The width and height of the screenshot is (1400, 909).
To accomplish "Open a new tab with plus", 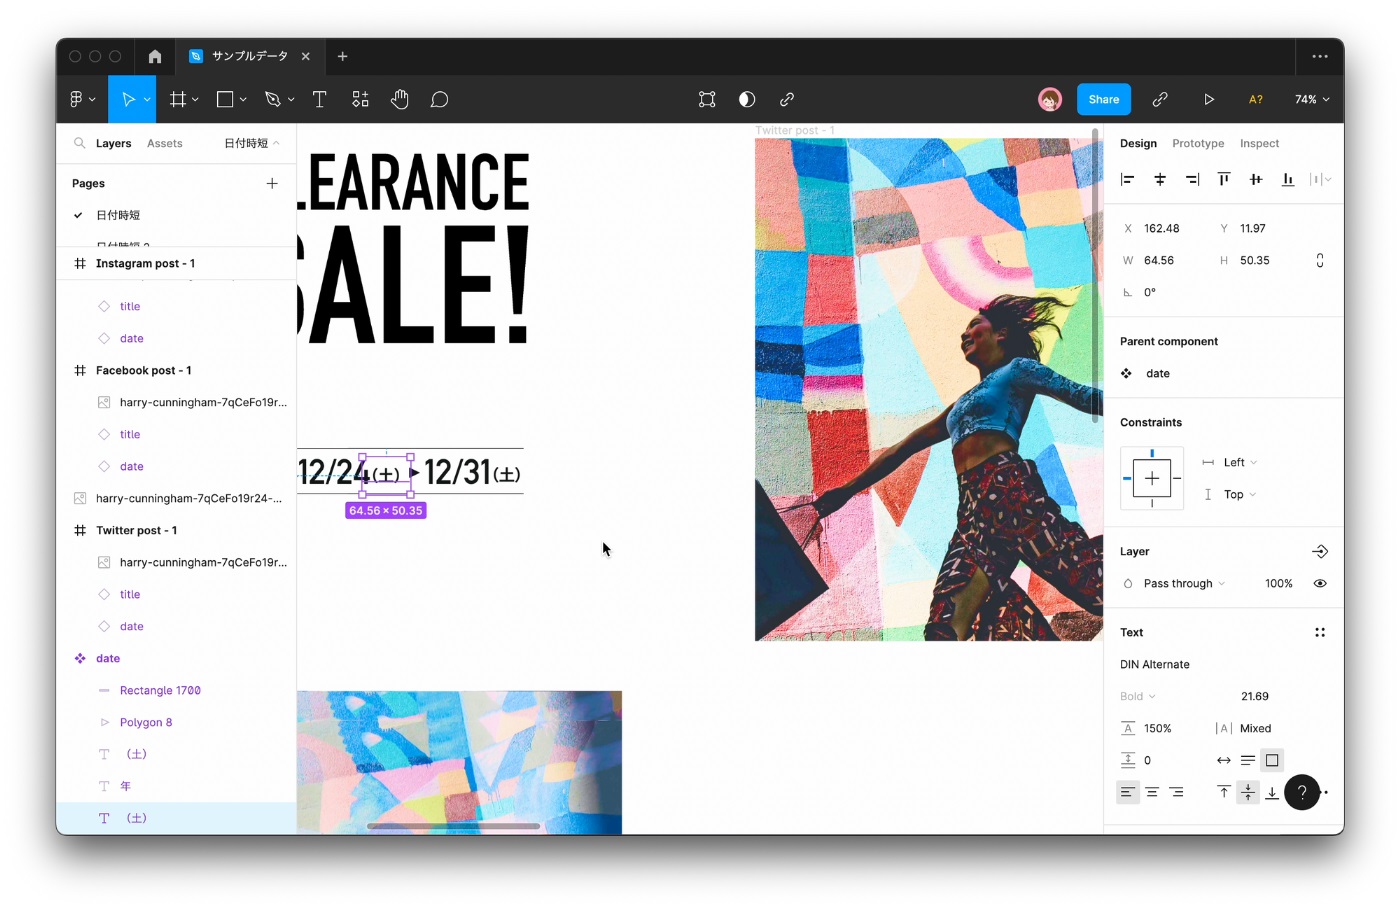I will click(342, 56).
